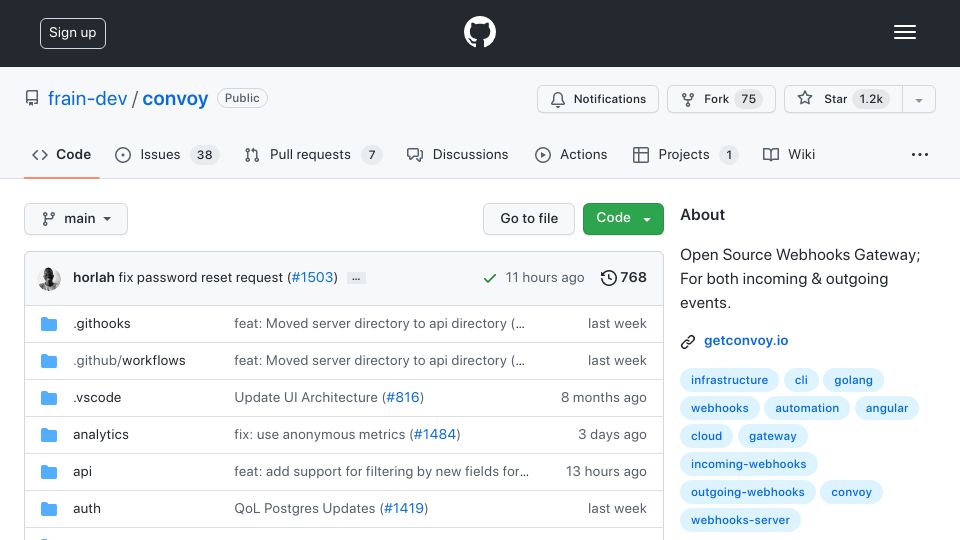Open the more tabs ellipsis menu
The image size is (960, 540).
point(920,154)
